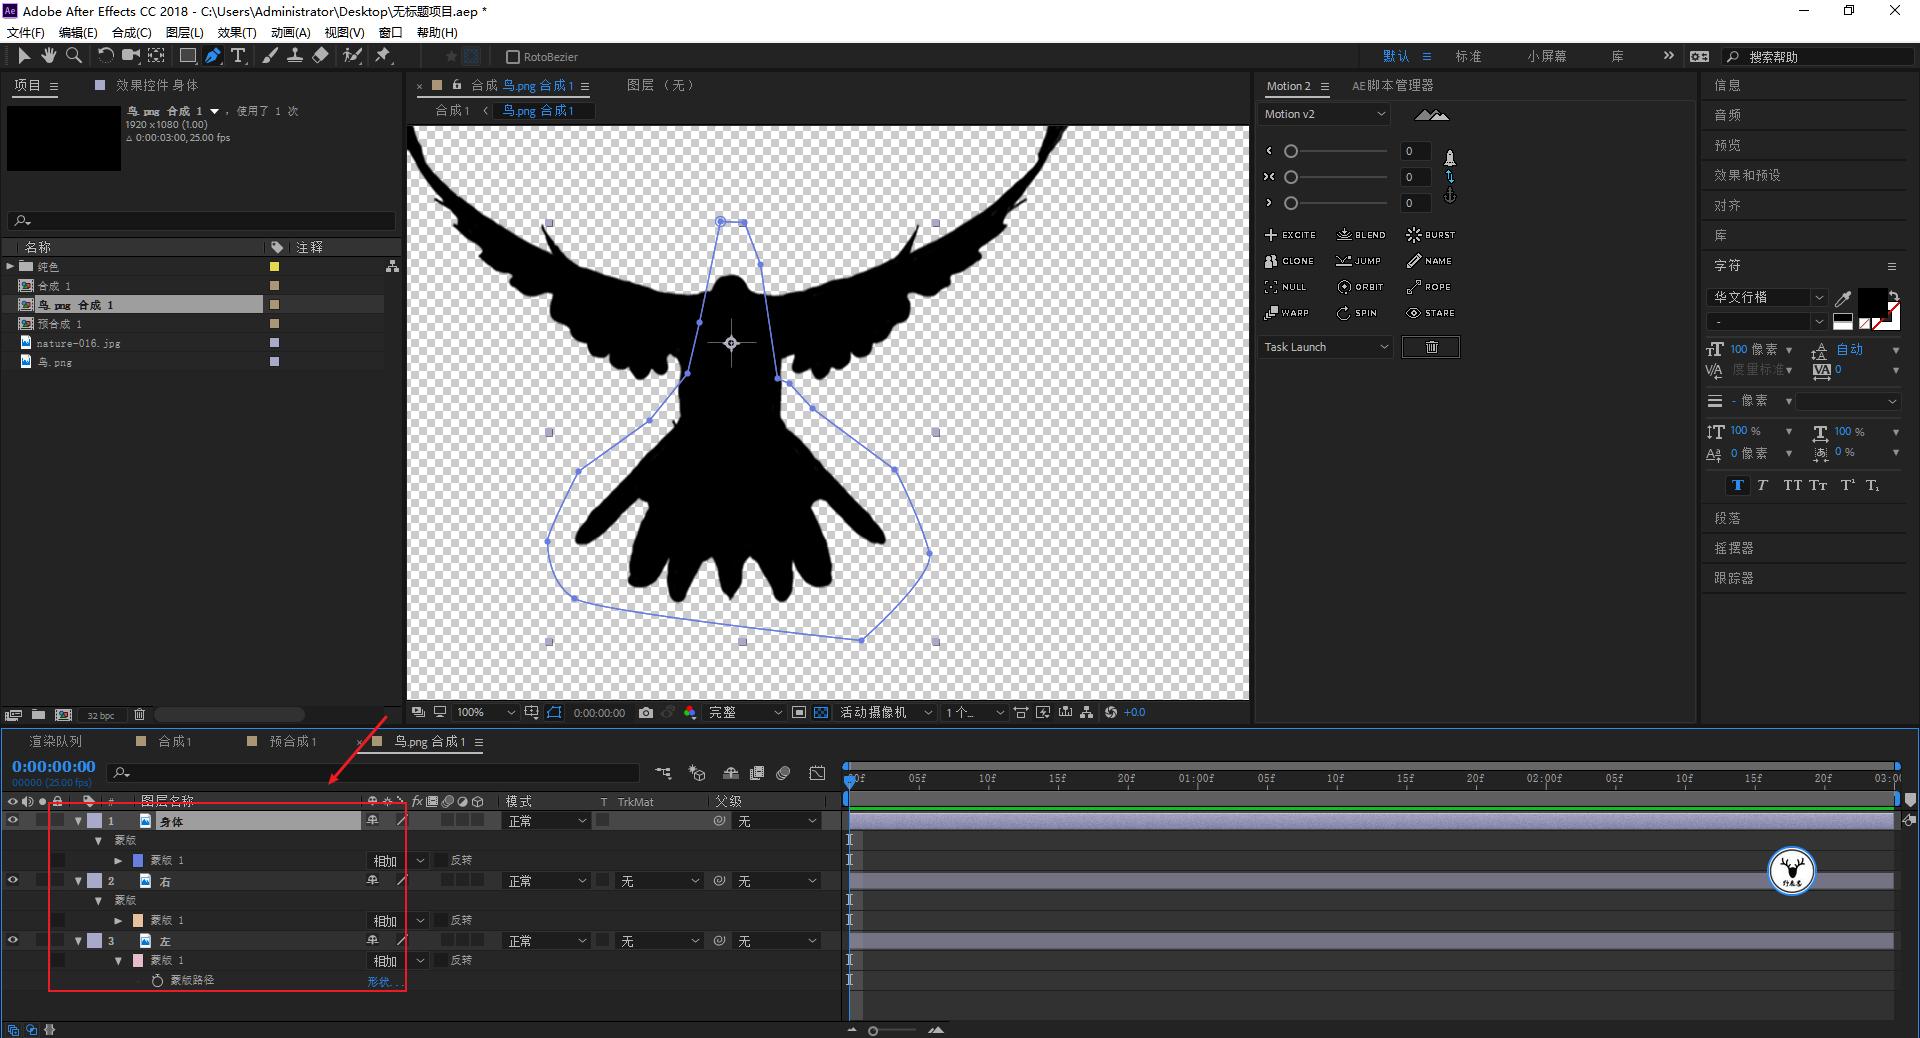
Task: Select the Zoom magnifier tool
Action: (74, 56)
